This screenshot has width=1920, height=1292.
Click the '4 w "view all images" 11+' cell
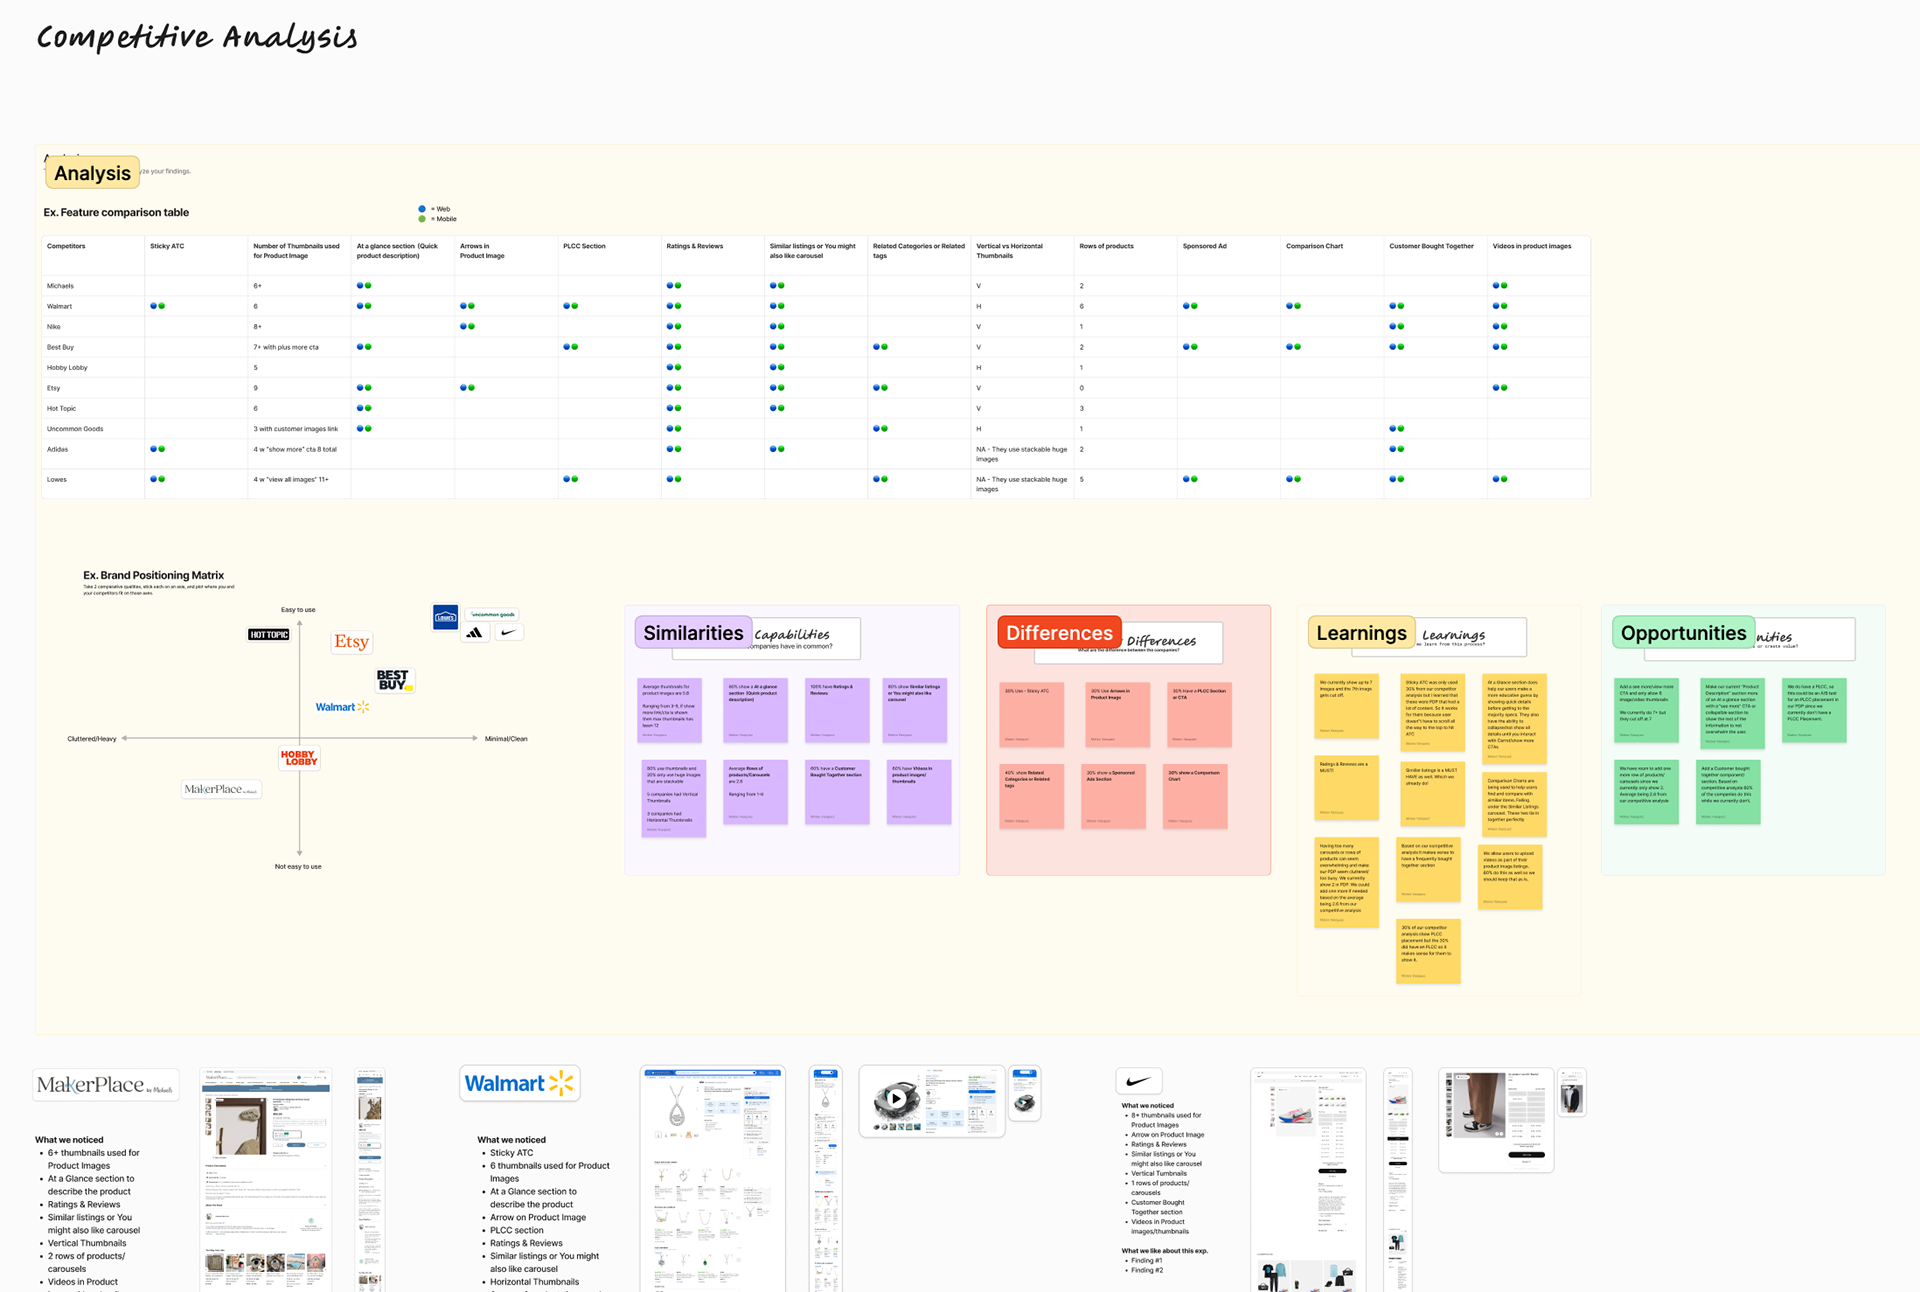click(299, 484)
